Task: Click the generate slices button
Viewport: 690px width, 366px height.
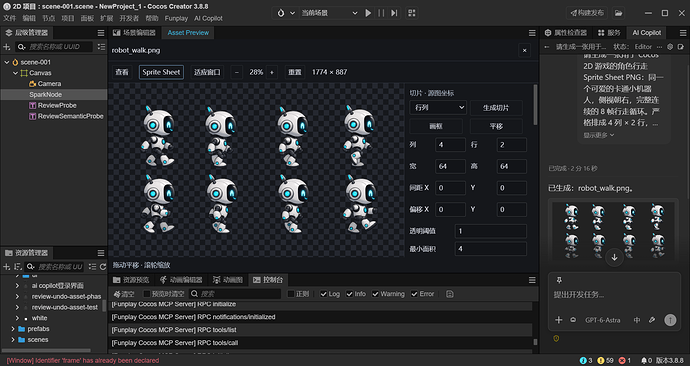Action: click(496, 108)
